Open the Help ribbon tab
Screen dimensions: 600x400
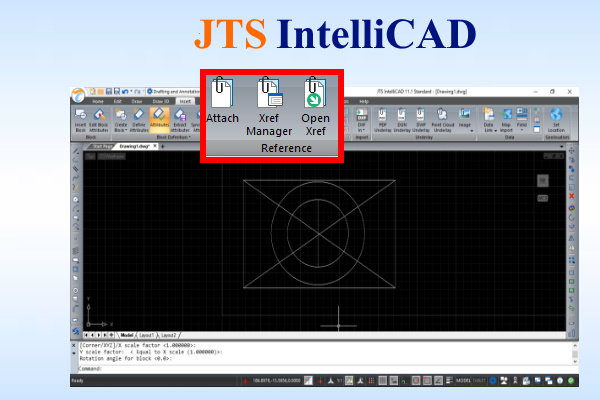click(x=364, y=101)
